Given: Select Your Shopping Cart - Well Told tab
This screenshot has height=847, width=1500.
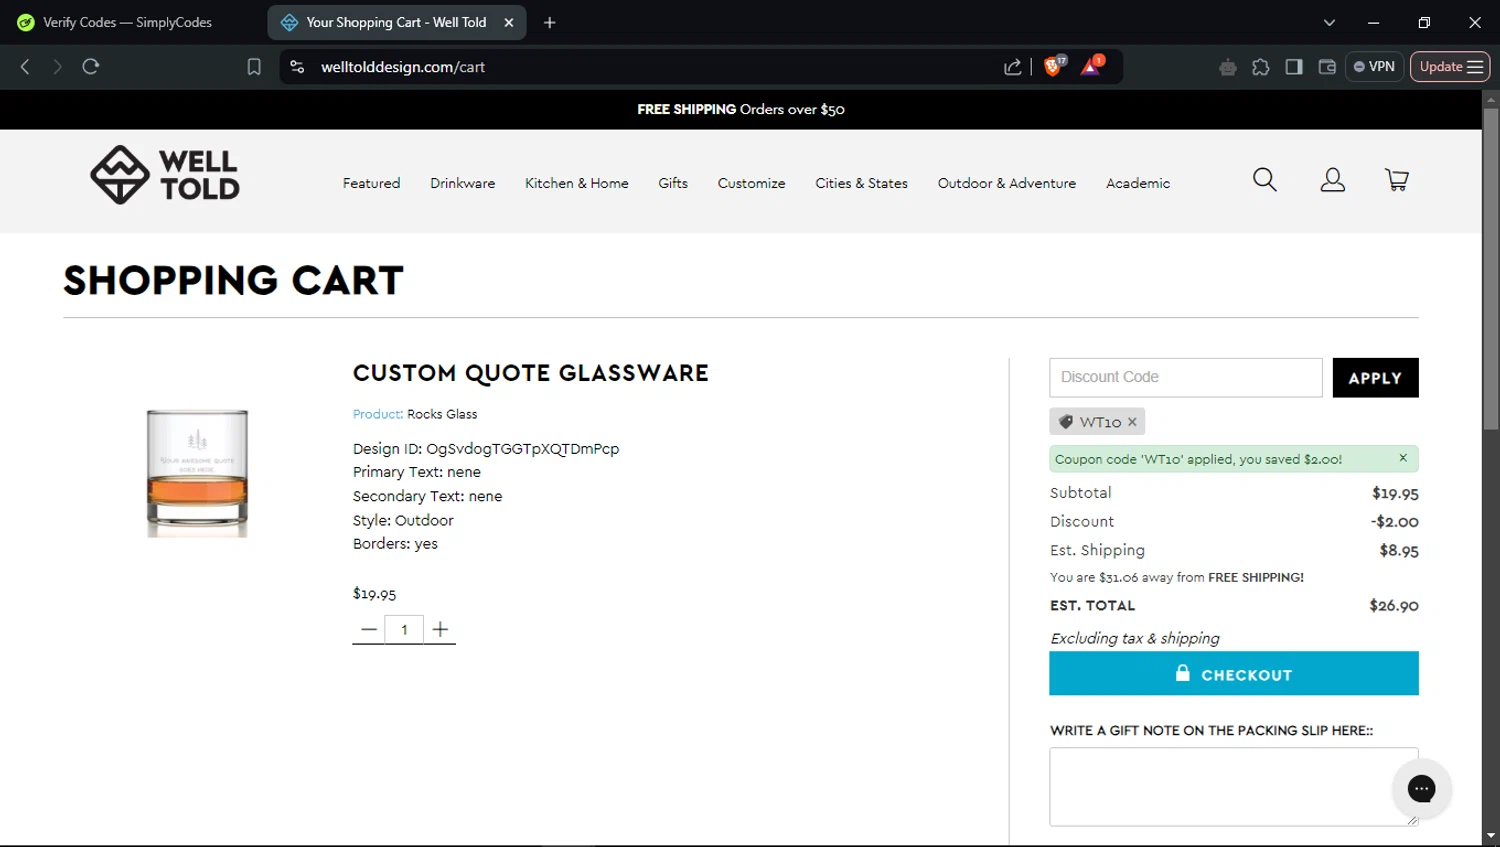Looking at the screenshot, I should (x=397, y=22).
